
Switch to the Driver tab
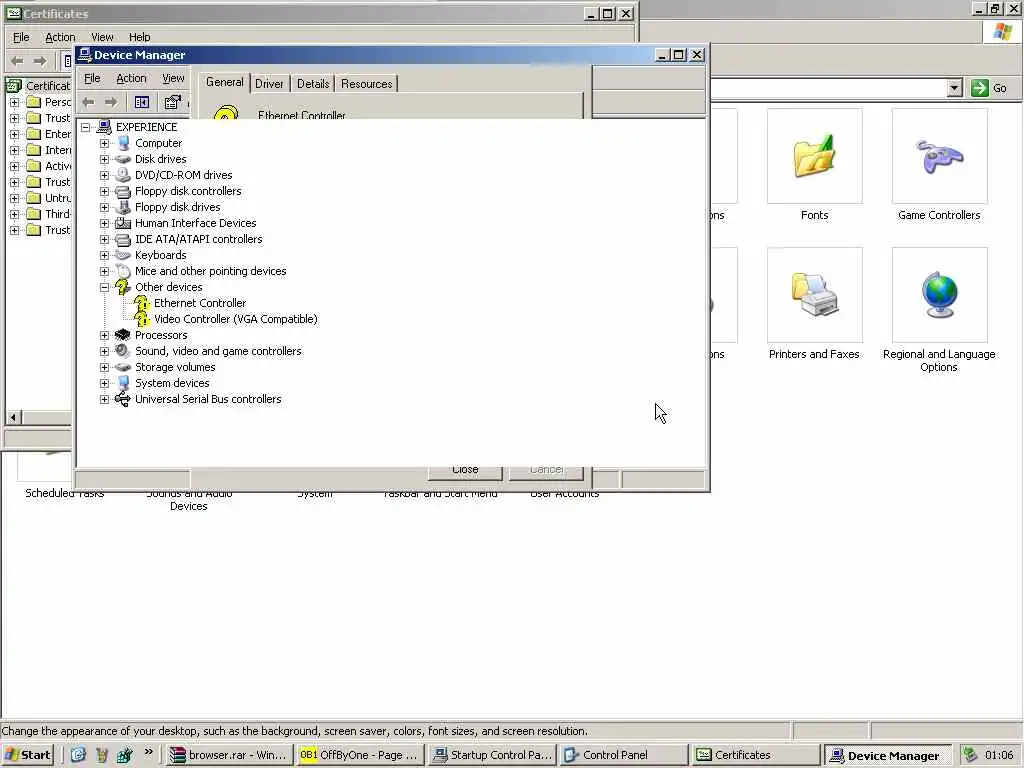pyautogui.click(x=269, y=84)
